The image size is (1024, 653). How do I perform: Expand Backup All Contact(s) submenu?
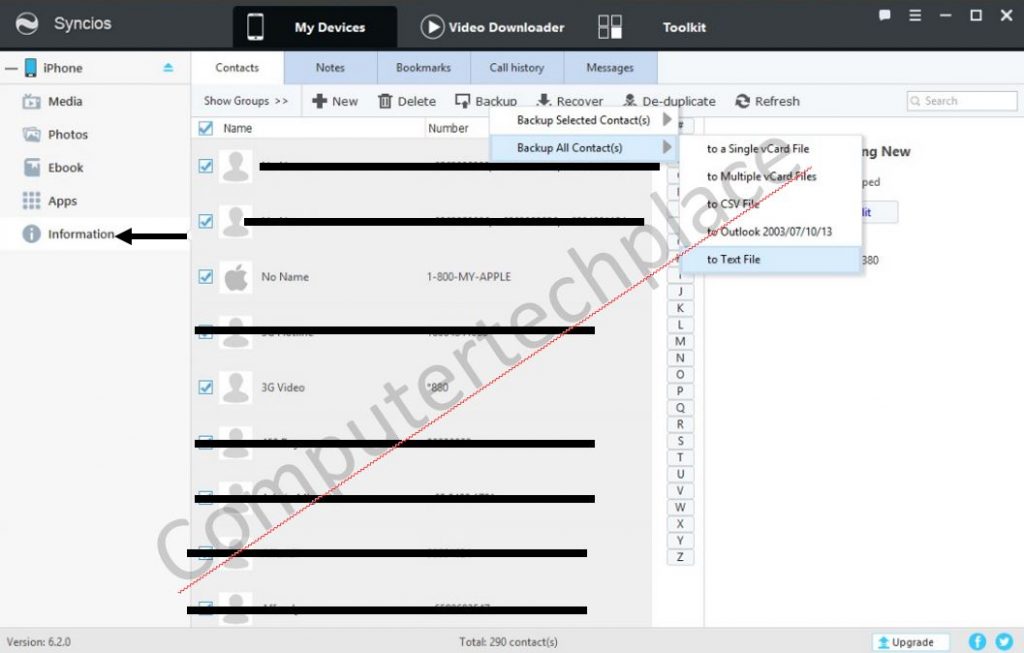[x=583, y=148]
